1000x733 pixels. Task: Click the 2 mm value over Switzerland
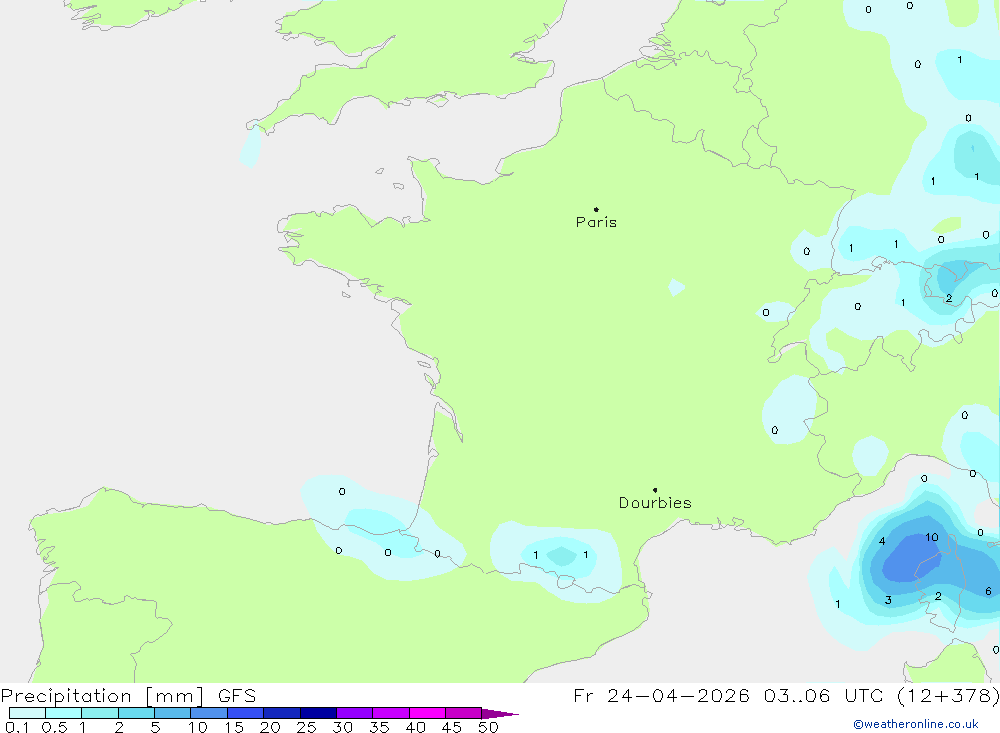click(x=949, y=298)
